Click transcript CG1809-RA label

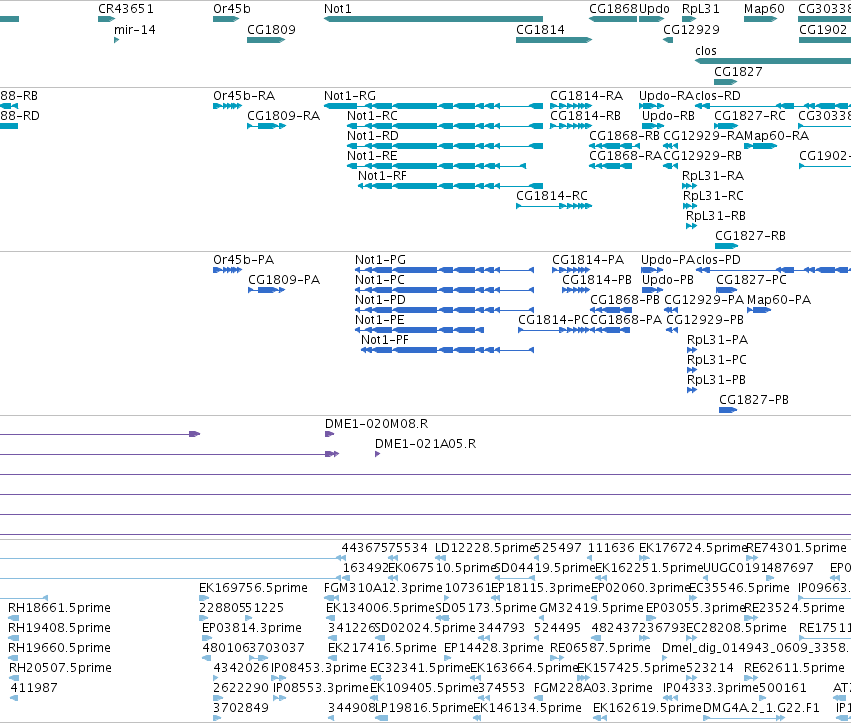283,116
